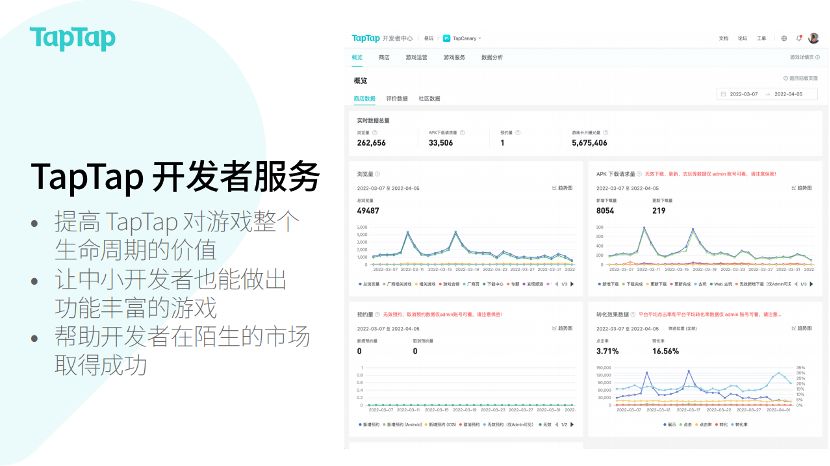This screenshot has width=830, height=466.
Task: Click info icon beside APK下载请求量 in 实时数据总量
Action: click(x=462, y=132)
